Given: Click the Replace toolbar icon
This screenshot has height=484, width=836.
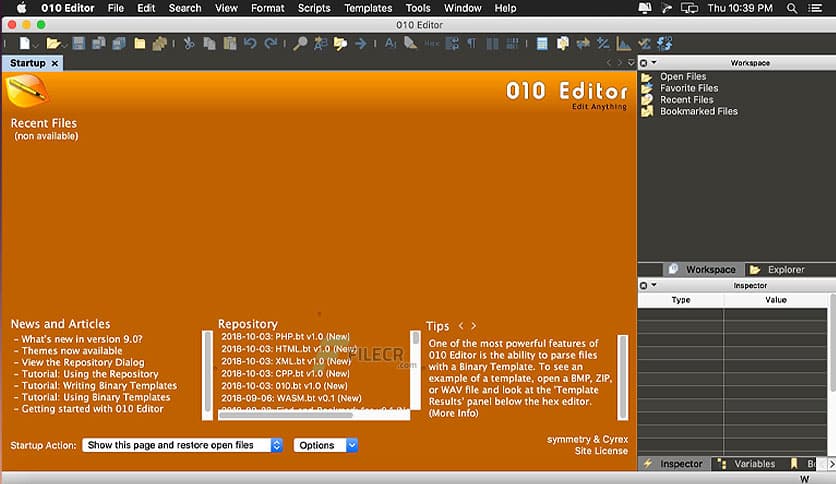Looking at the screenshot, I should tap(320, 44).
